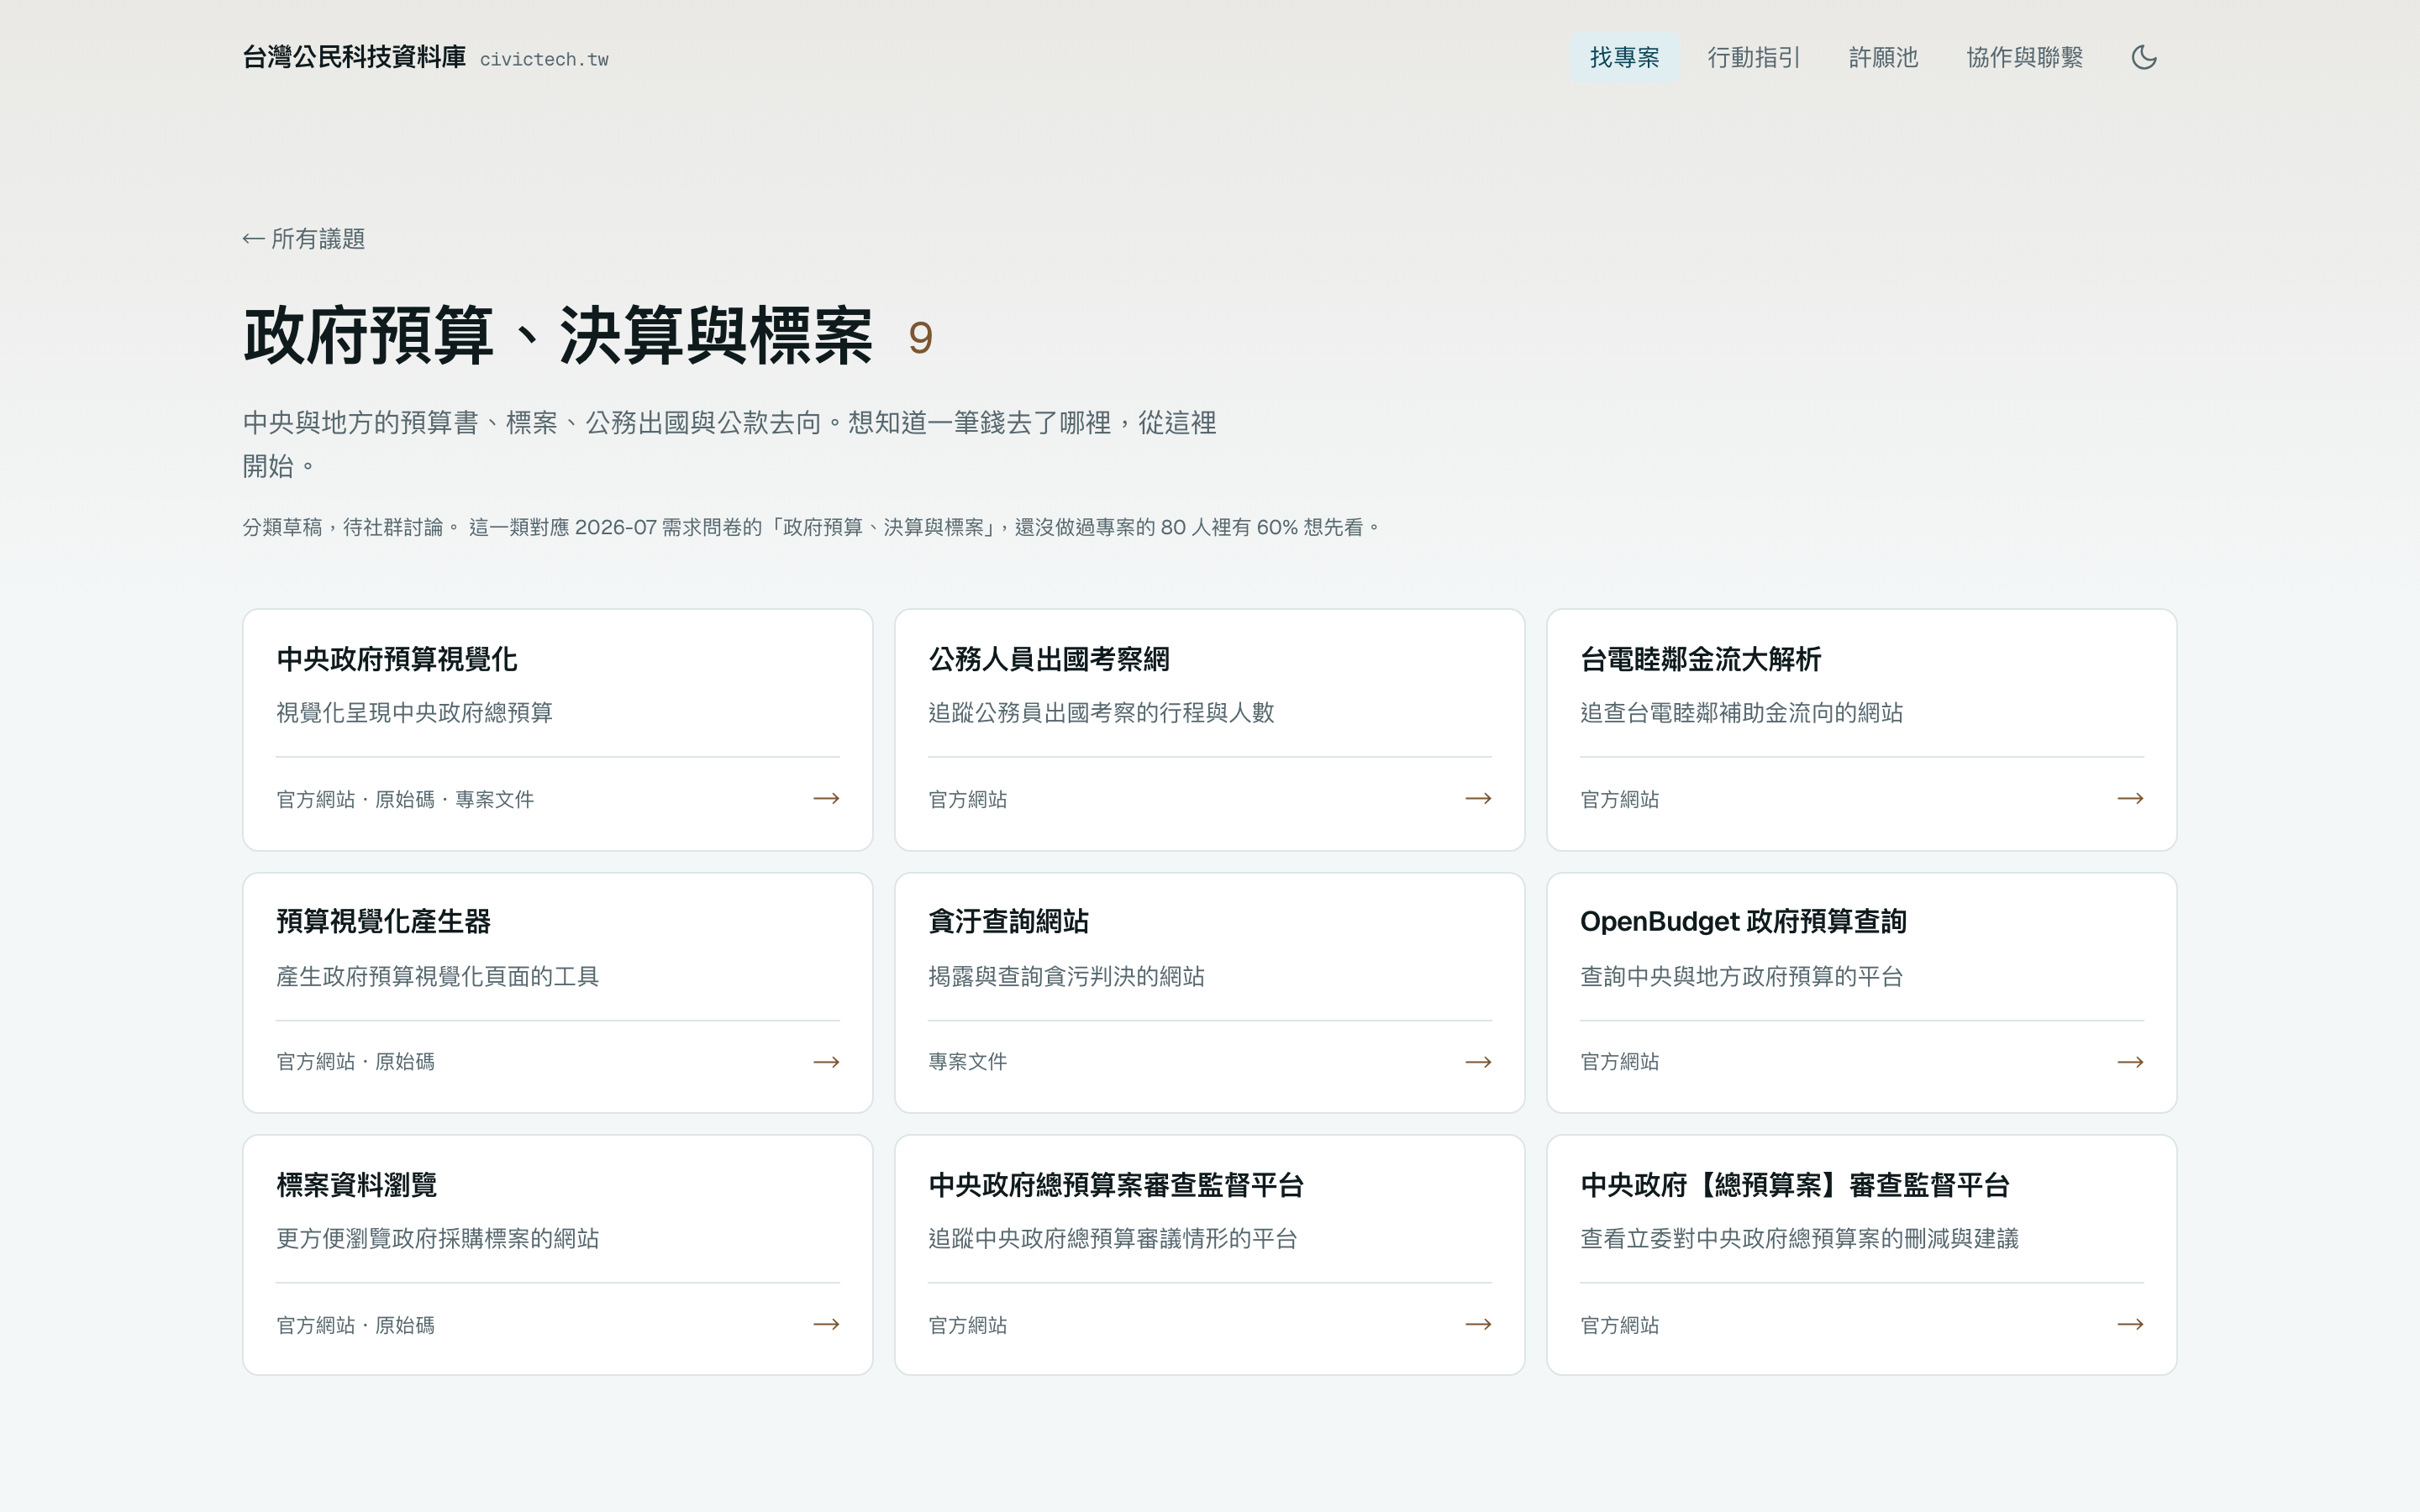Open the 公務人員出國考察網 card title
The height and width of the screenshot is (1512, 2420).
coord(1049,659)
